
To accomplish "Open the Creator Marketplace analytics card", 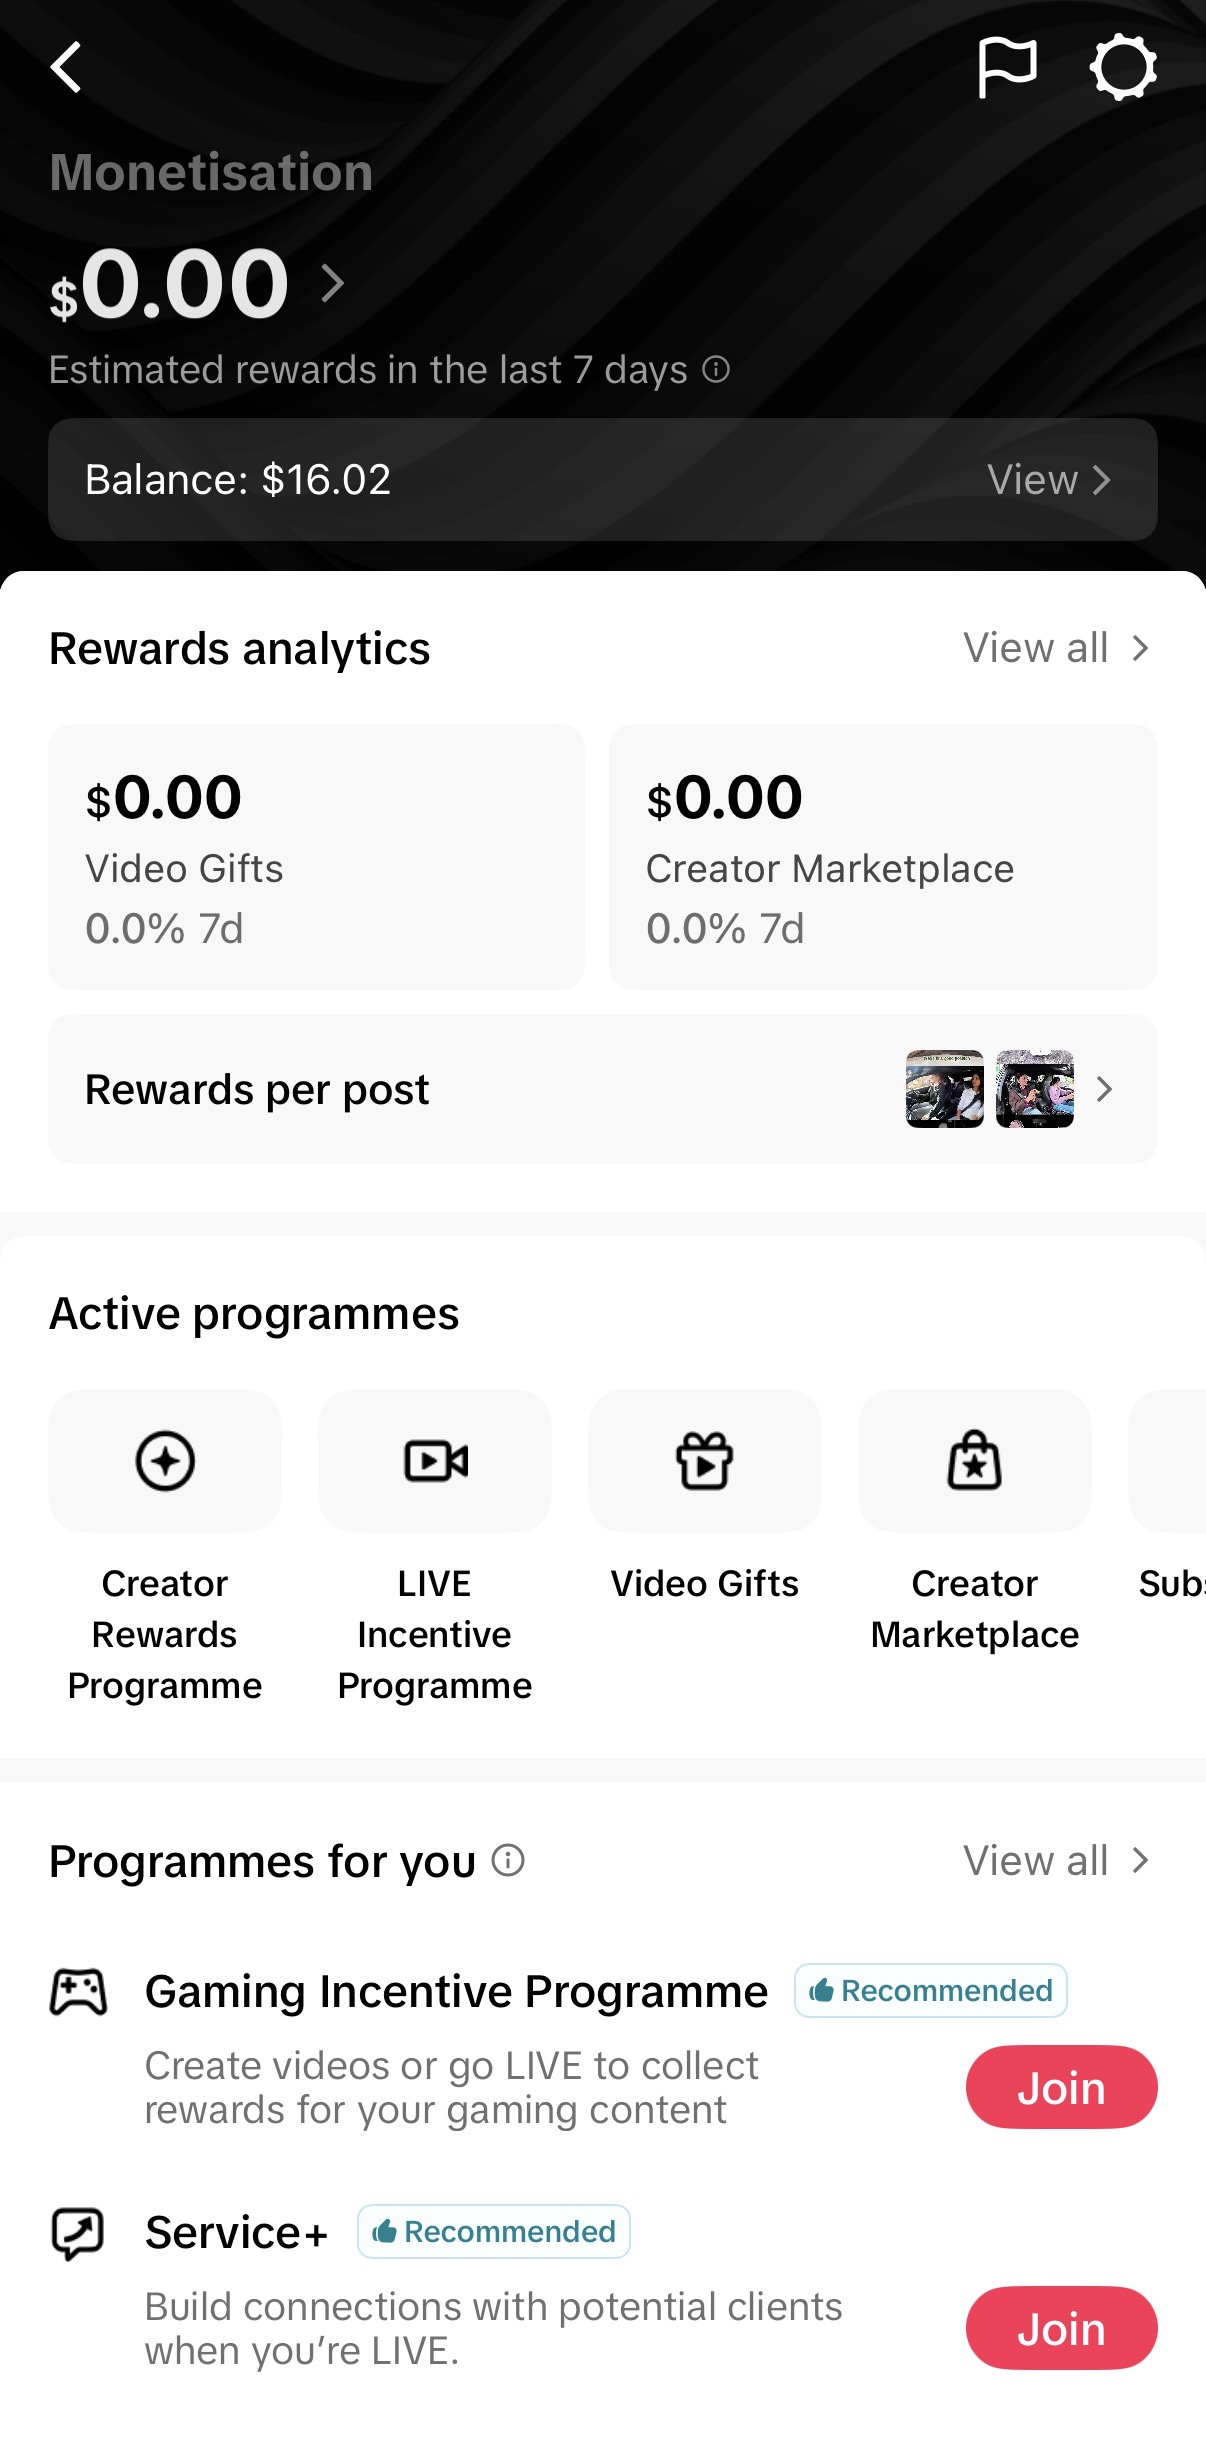I will coord(884,857).
